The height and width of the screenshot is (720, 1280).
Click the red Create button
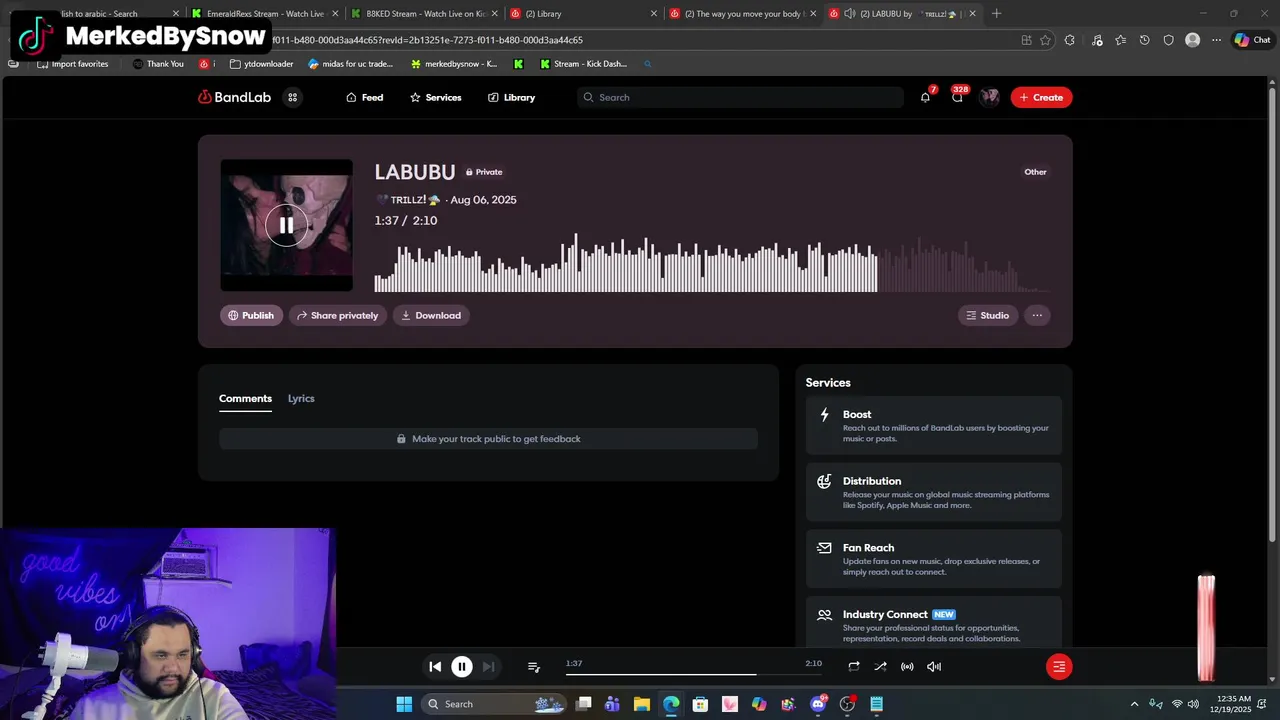[1041, 97]
